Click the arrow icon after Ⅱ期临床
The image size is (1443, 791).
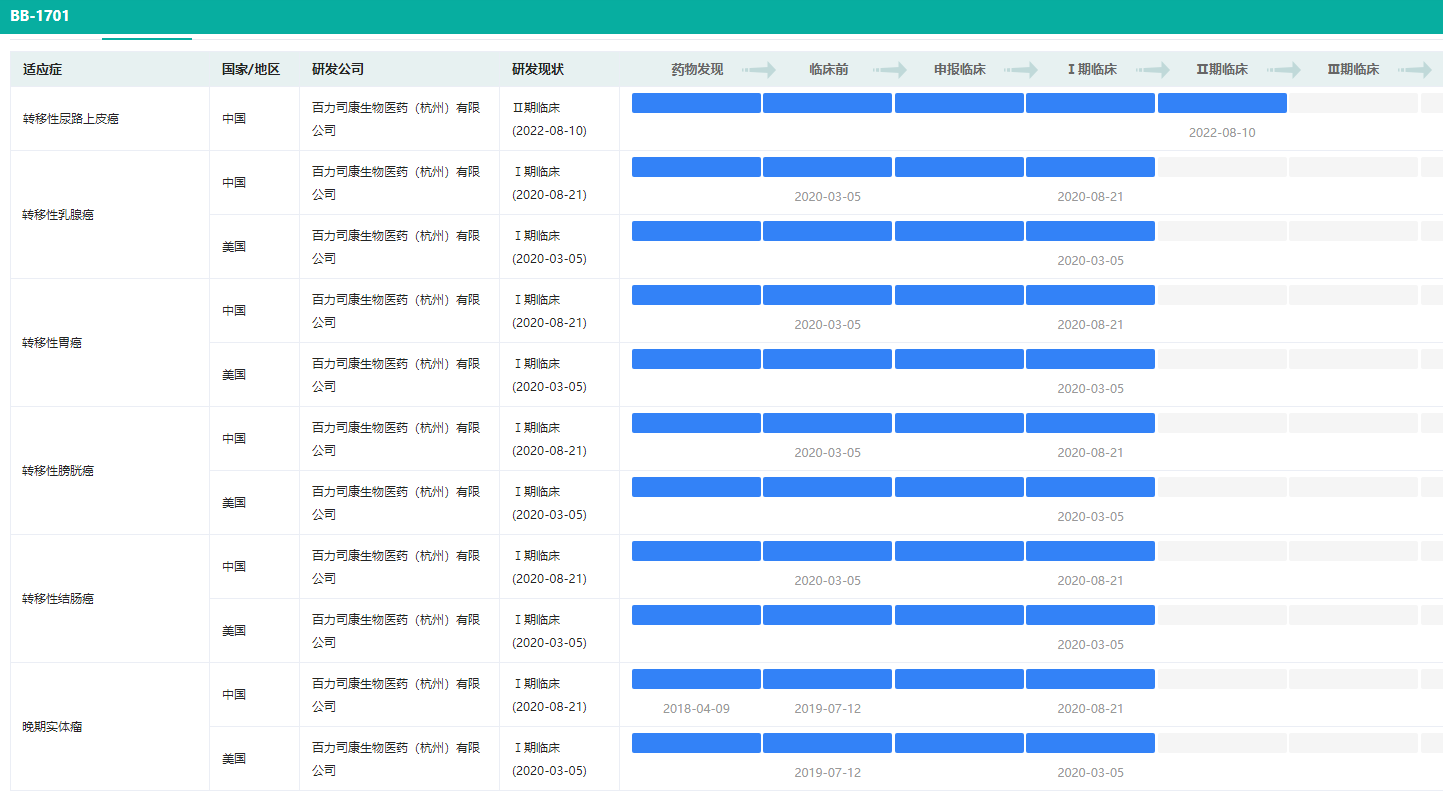(1283, 70)
